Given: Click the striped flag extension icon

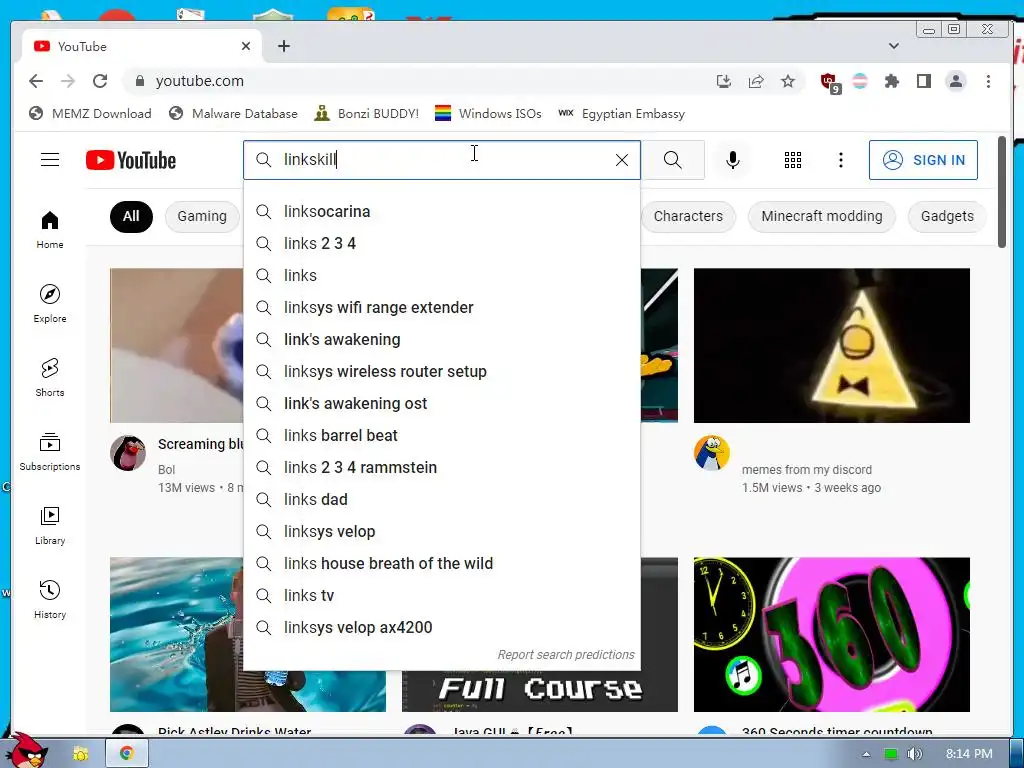Looking at the screenshot, I should 860,81.
